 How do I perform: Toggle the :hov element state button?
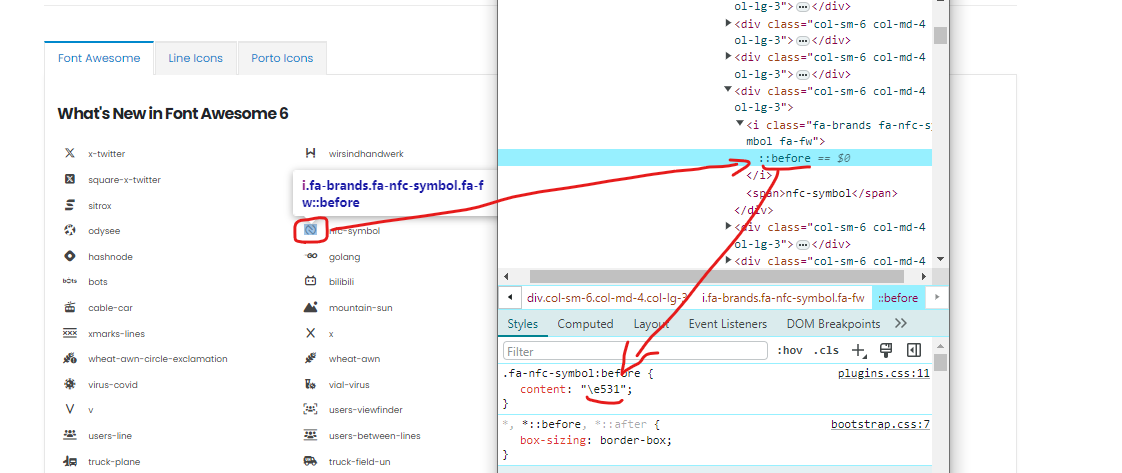click(790, 351)
